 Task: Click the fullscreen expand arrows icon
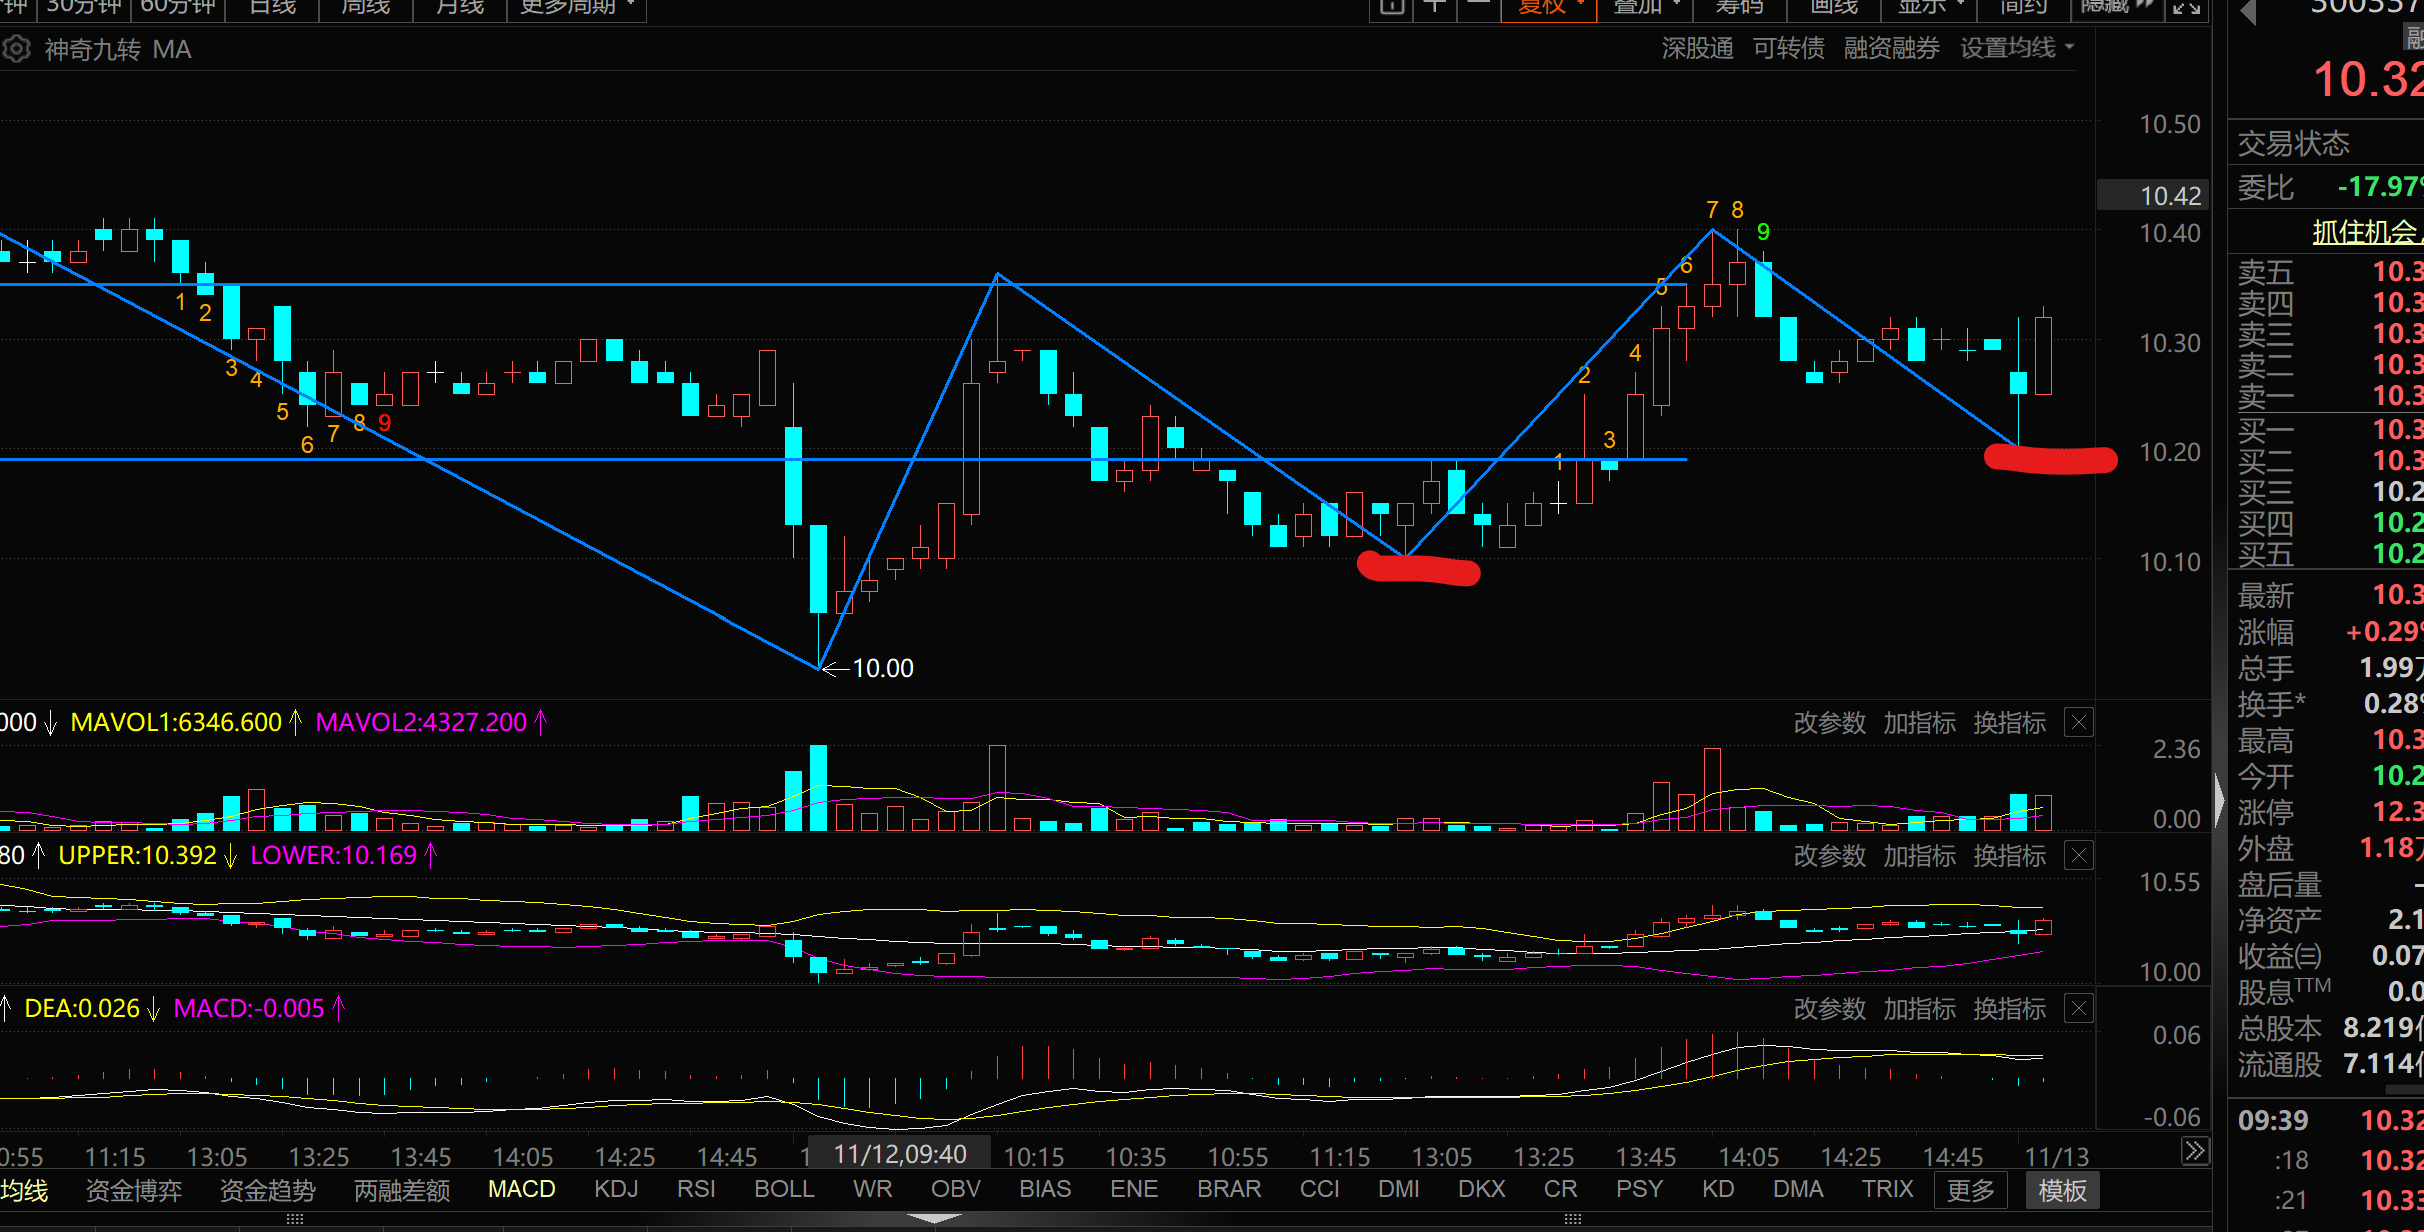2187,7
